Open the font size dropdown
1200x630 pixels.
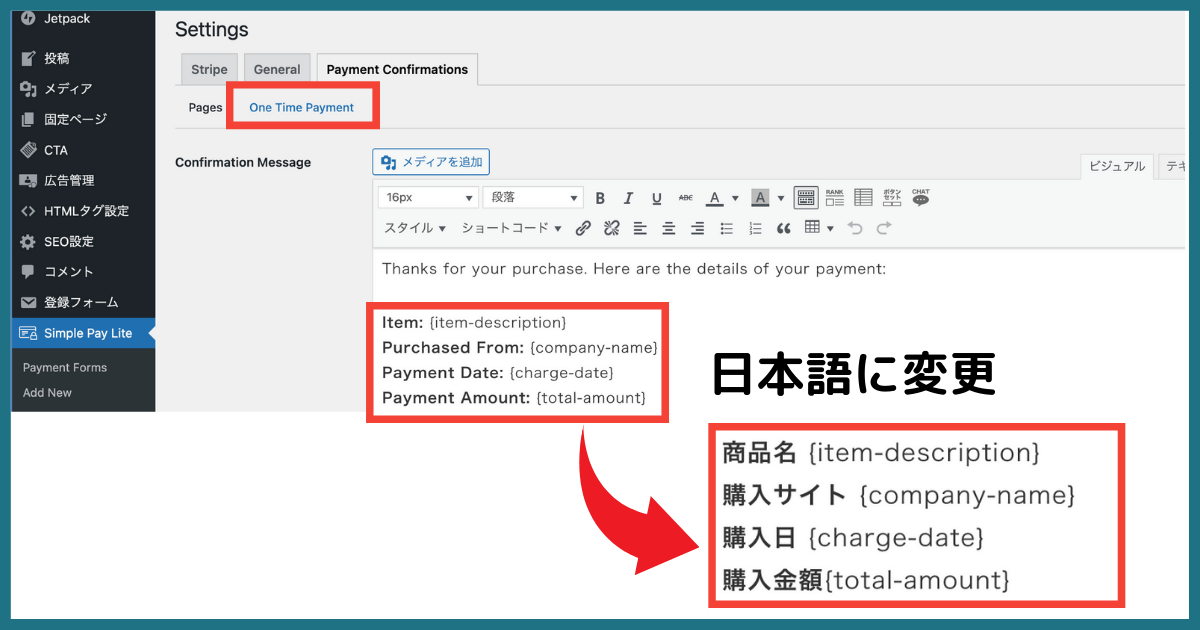[427, 197]
